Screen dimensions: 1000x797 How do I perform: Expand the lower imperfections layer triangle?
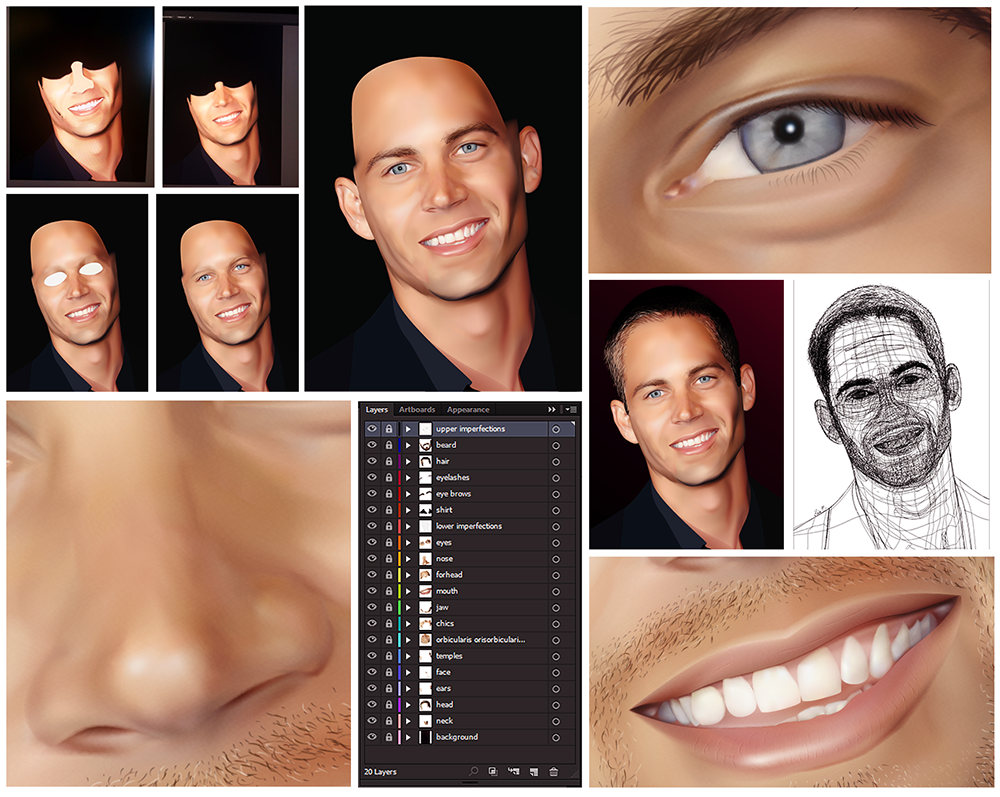click(x=408, y=526)
